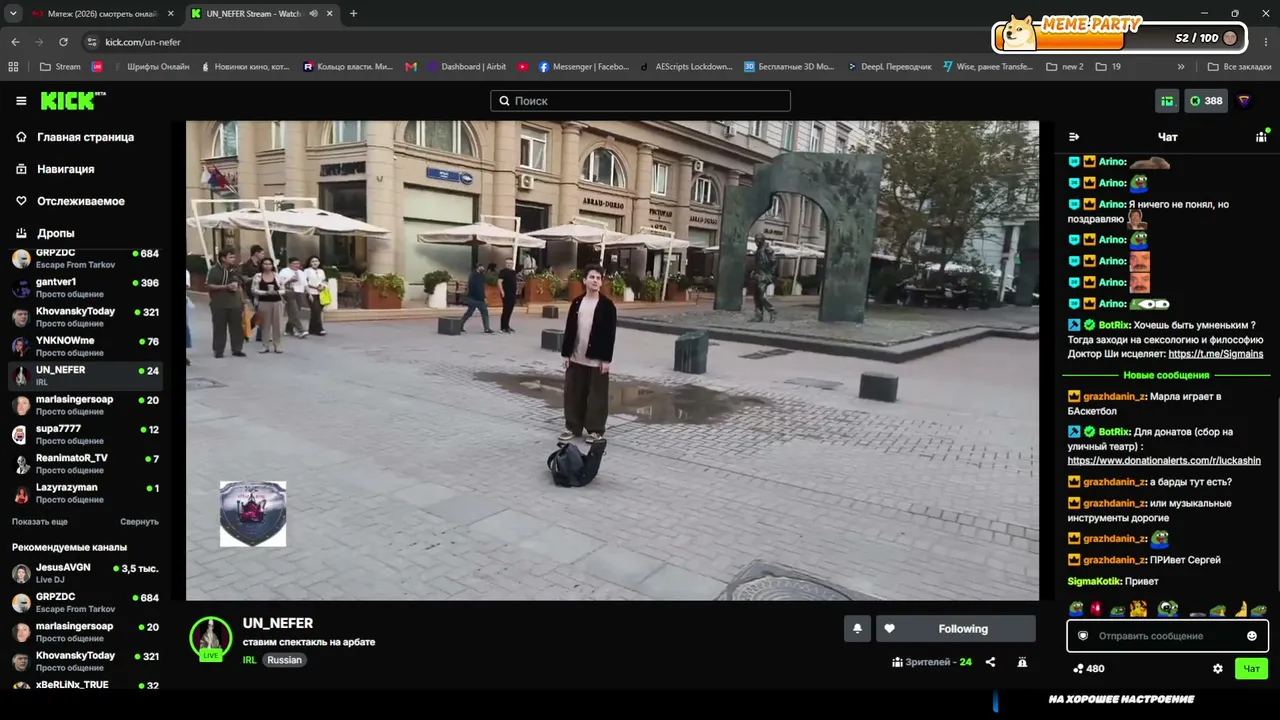Expand list with Показать еще
1280x720 pixels.
[x=40, y=522]
